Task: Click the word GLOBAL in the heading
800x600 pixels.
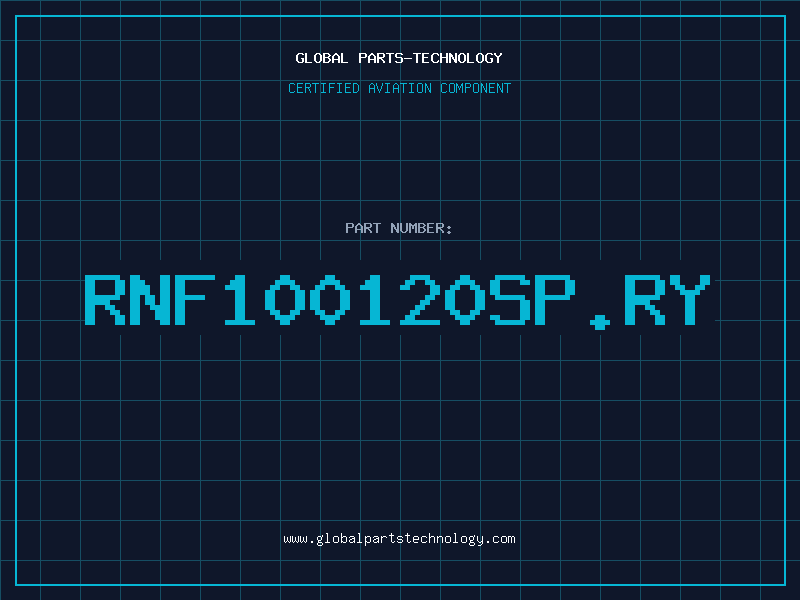Action: (x=321, y=58)
